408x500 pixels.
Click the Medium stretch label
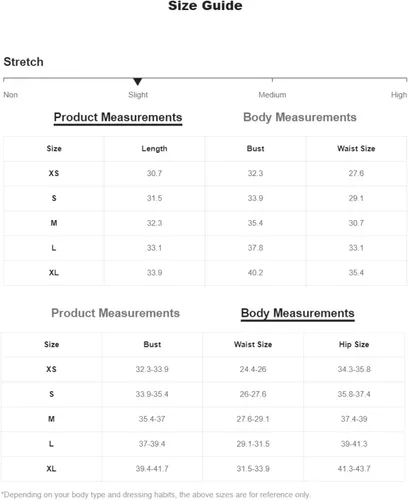pyautogui.click(x=272, y=95)
